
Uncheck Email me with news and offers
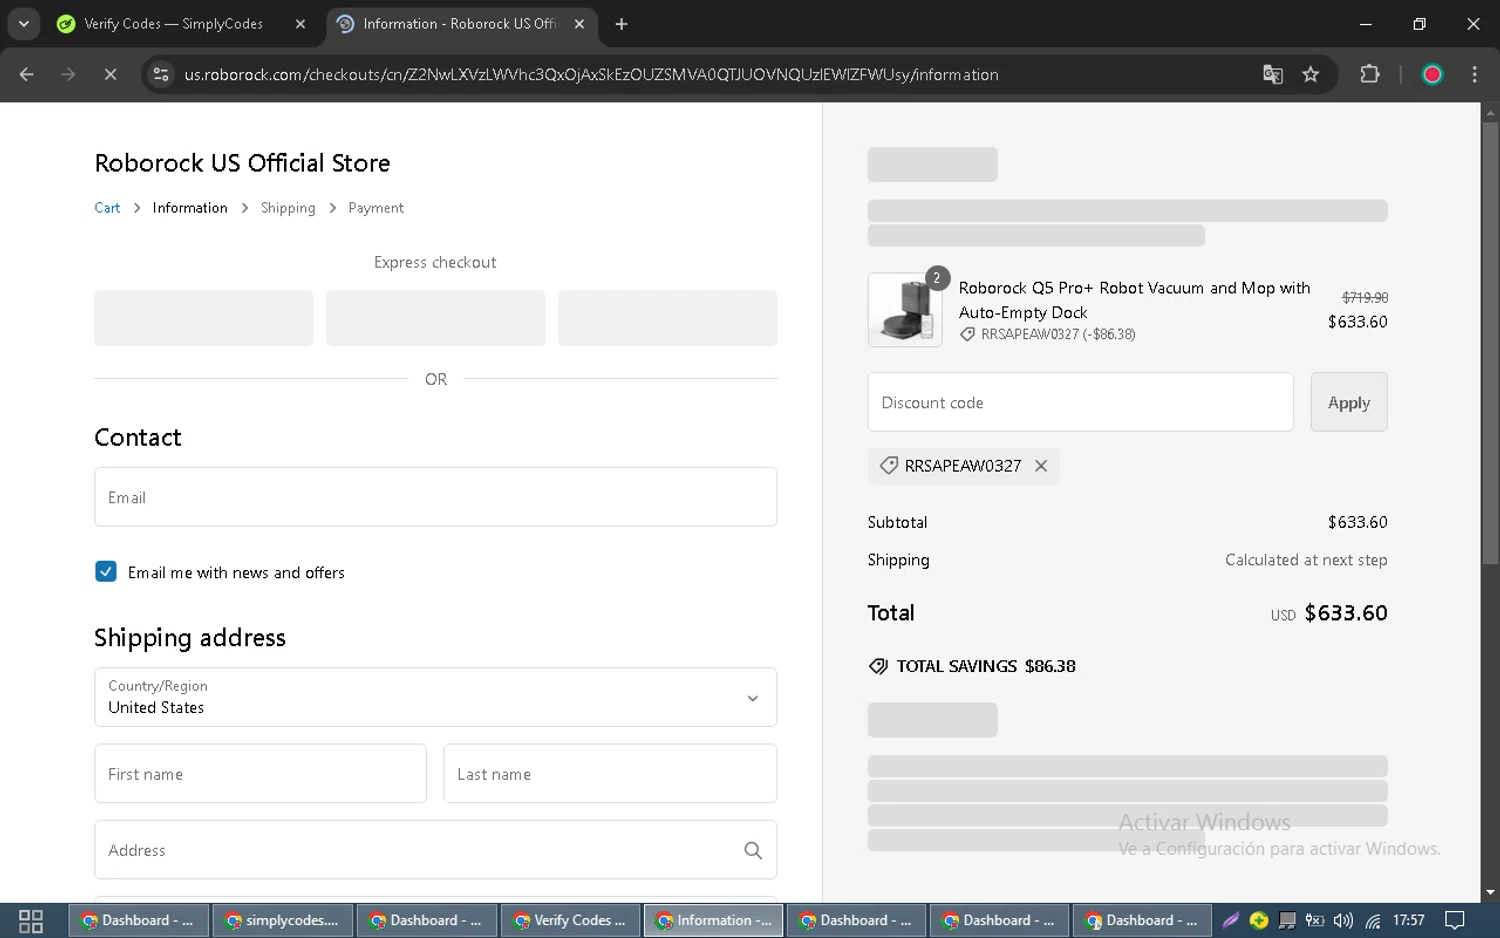(106, 571)
